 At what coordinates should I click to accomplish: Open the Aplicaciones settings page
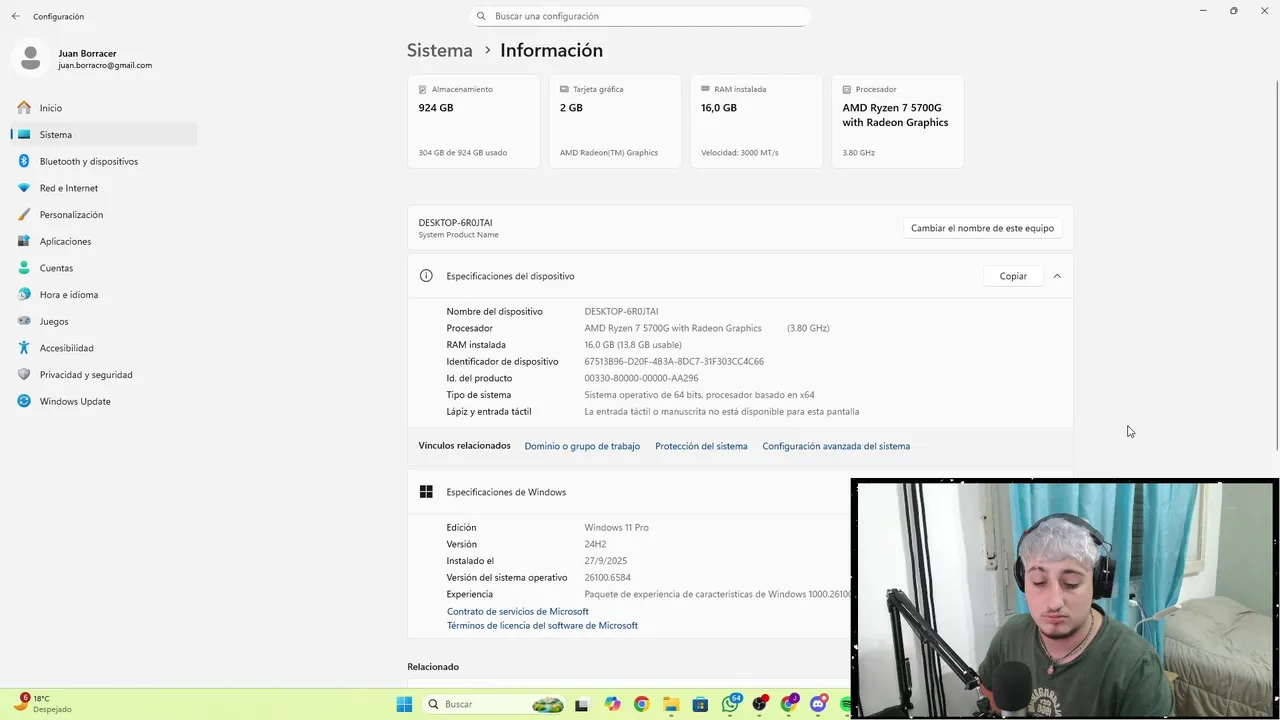click(x=104, y=241)
